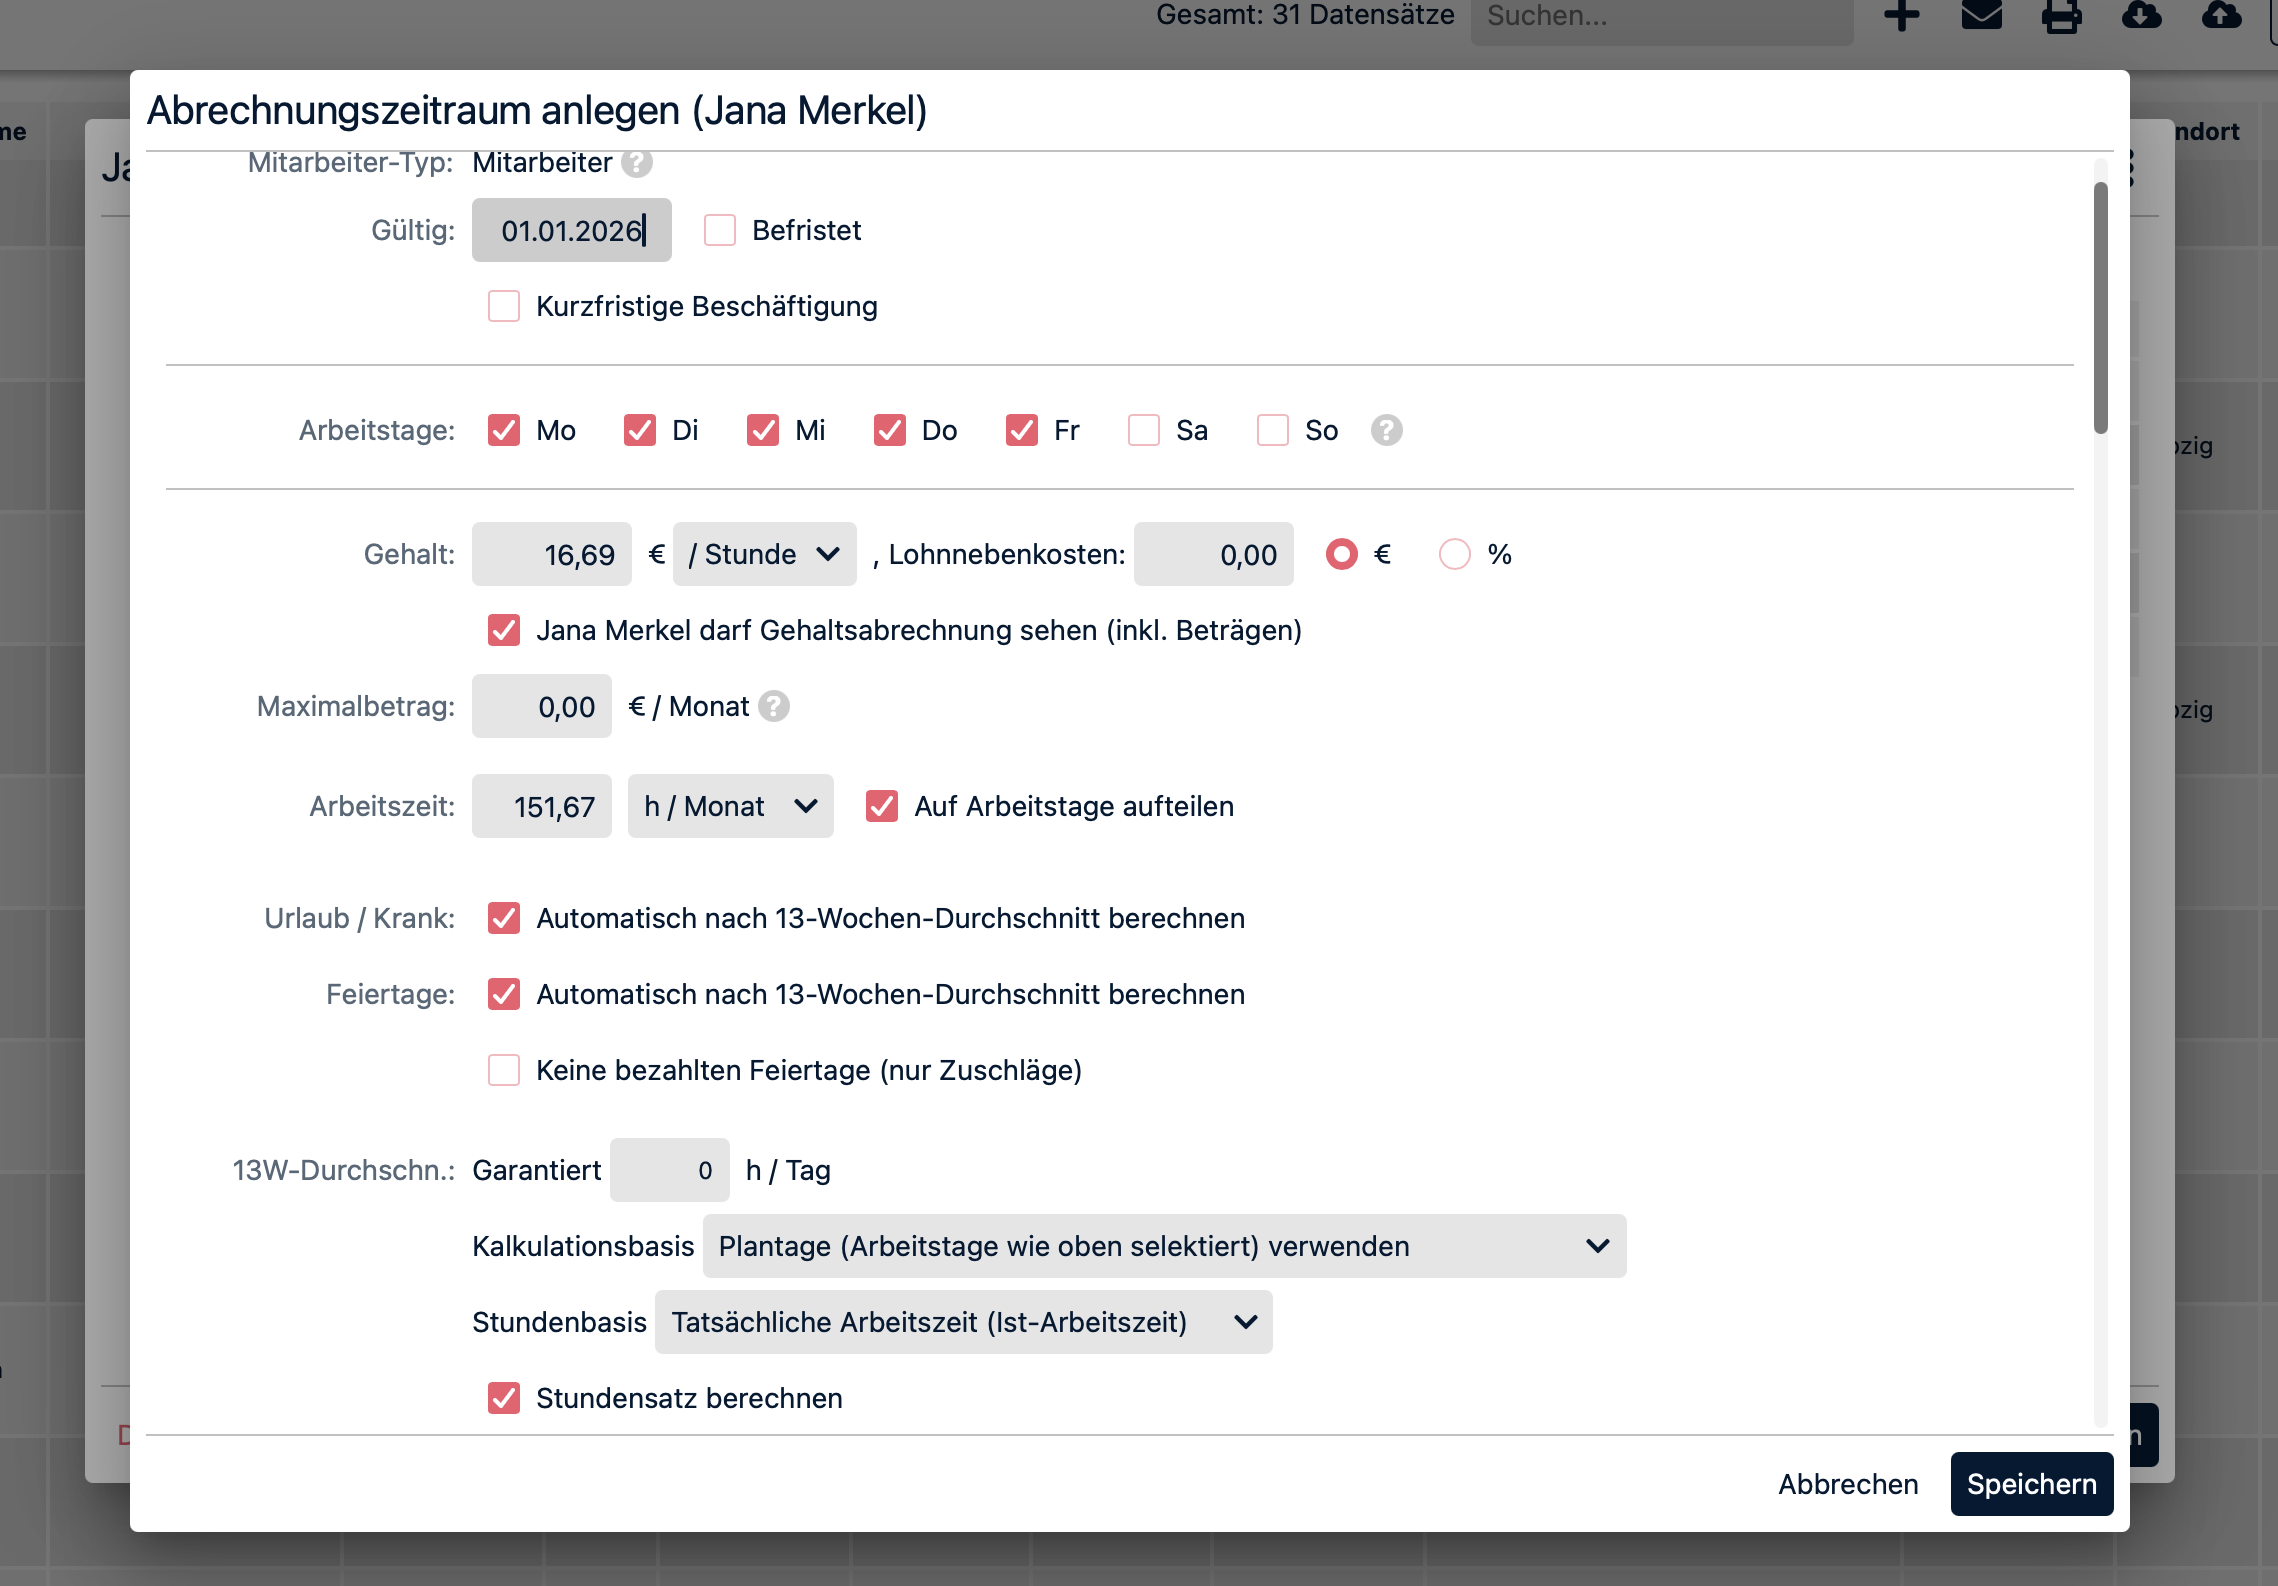Click the envelope mail icon

pyautogui.click(x=1981, y=15)
